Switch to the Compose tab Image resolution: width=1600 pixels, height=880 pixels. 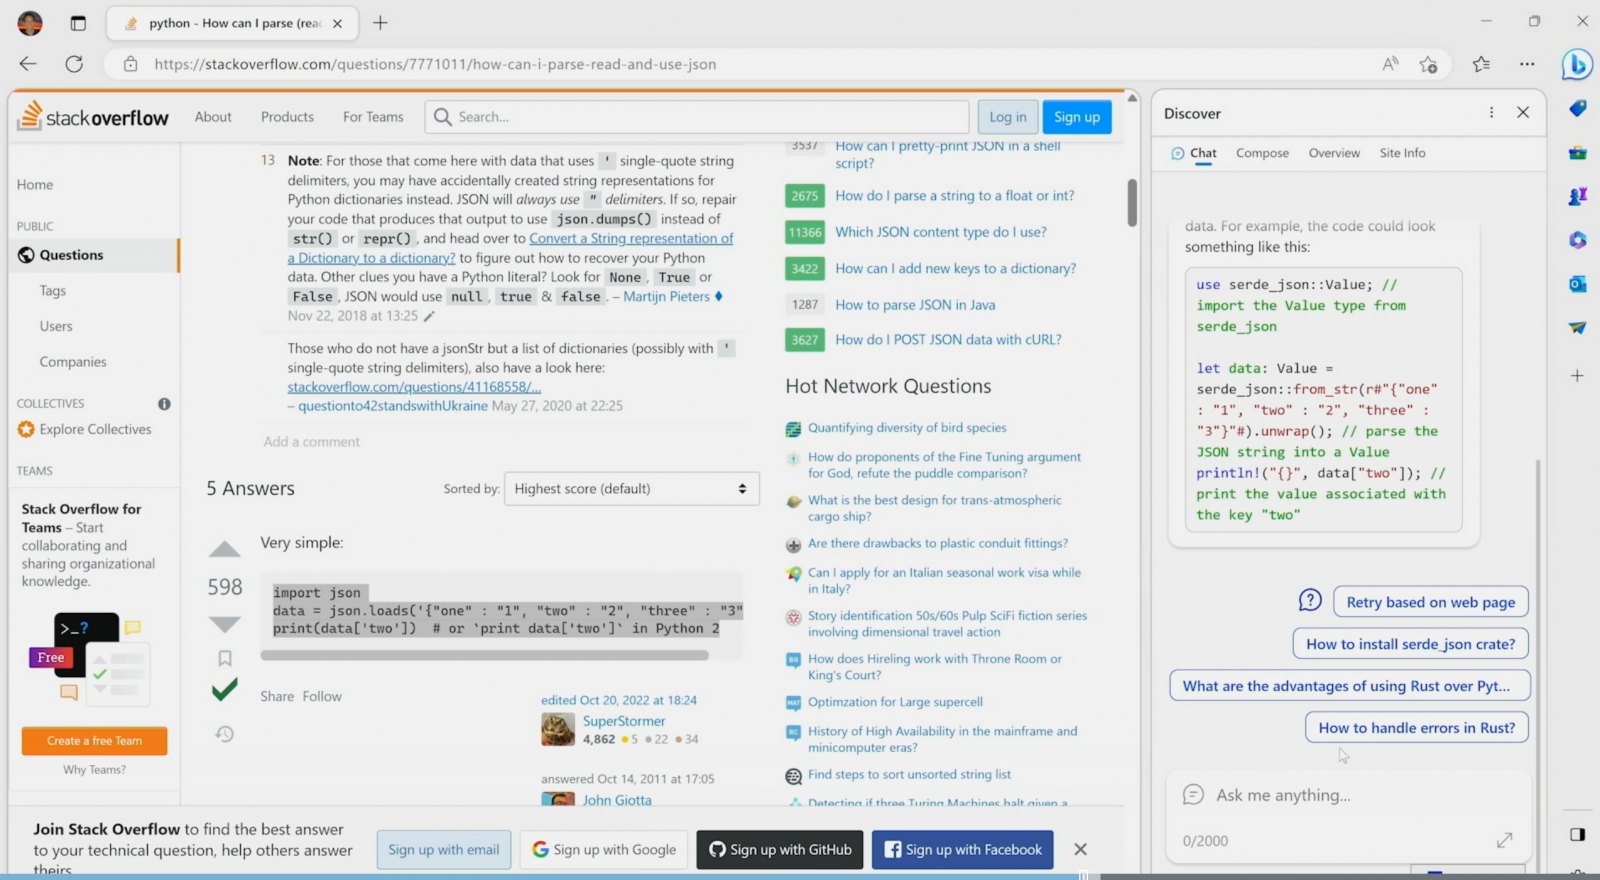[1262, 153]
